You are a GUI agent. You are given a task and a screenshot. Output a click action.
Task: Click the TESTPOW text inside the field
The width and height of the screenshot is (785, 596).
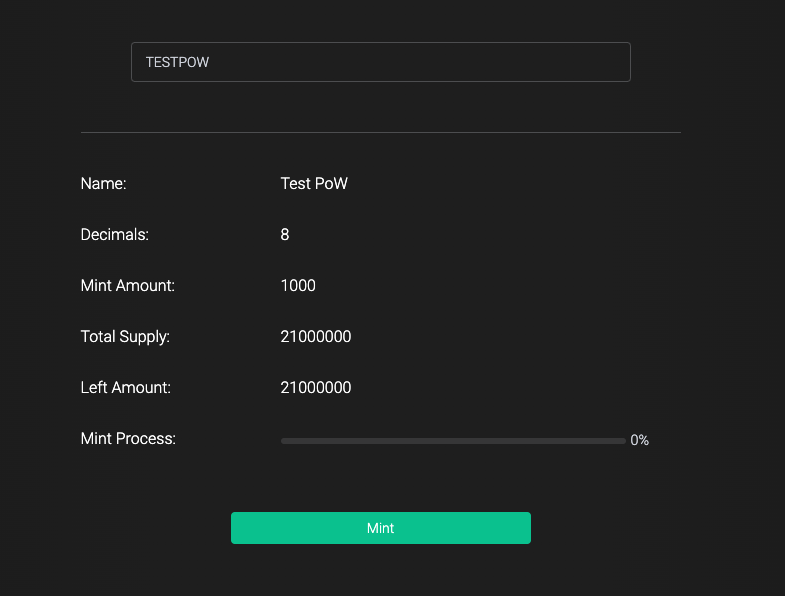click(x=177, y=62)
